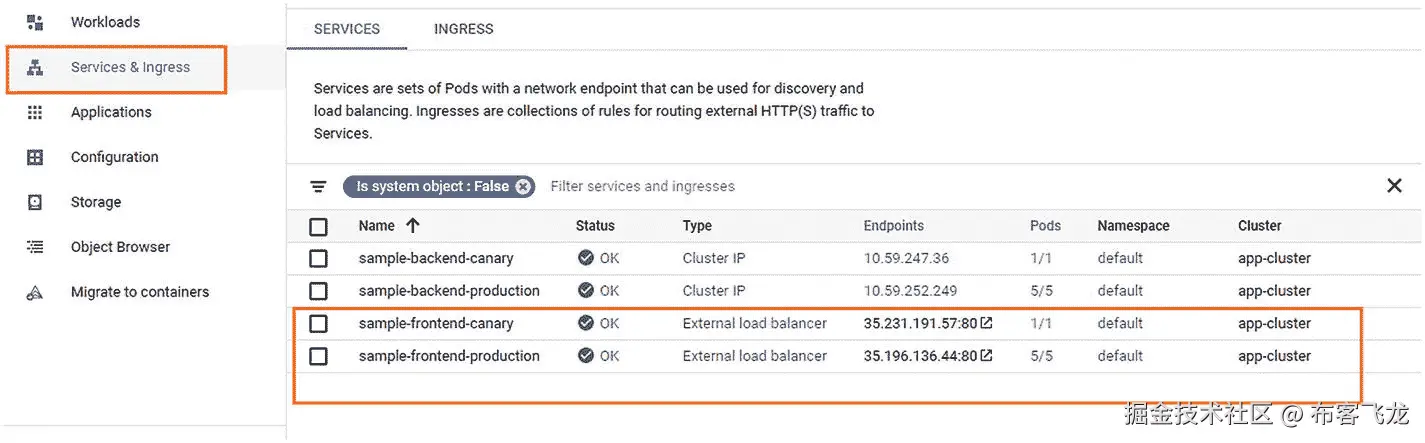The width and height of the screenshot is (1425, 443).
Task: Select the Services tab
Action: point(346,29)
